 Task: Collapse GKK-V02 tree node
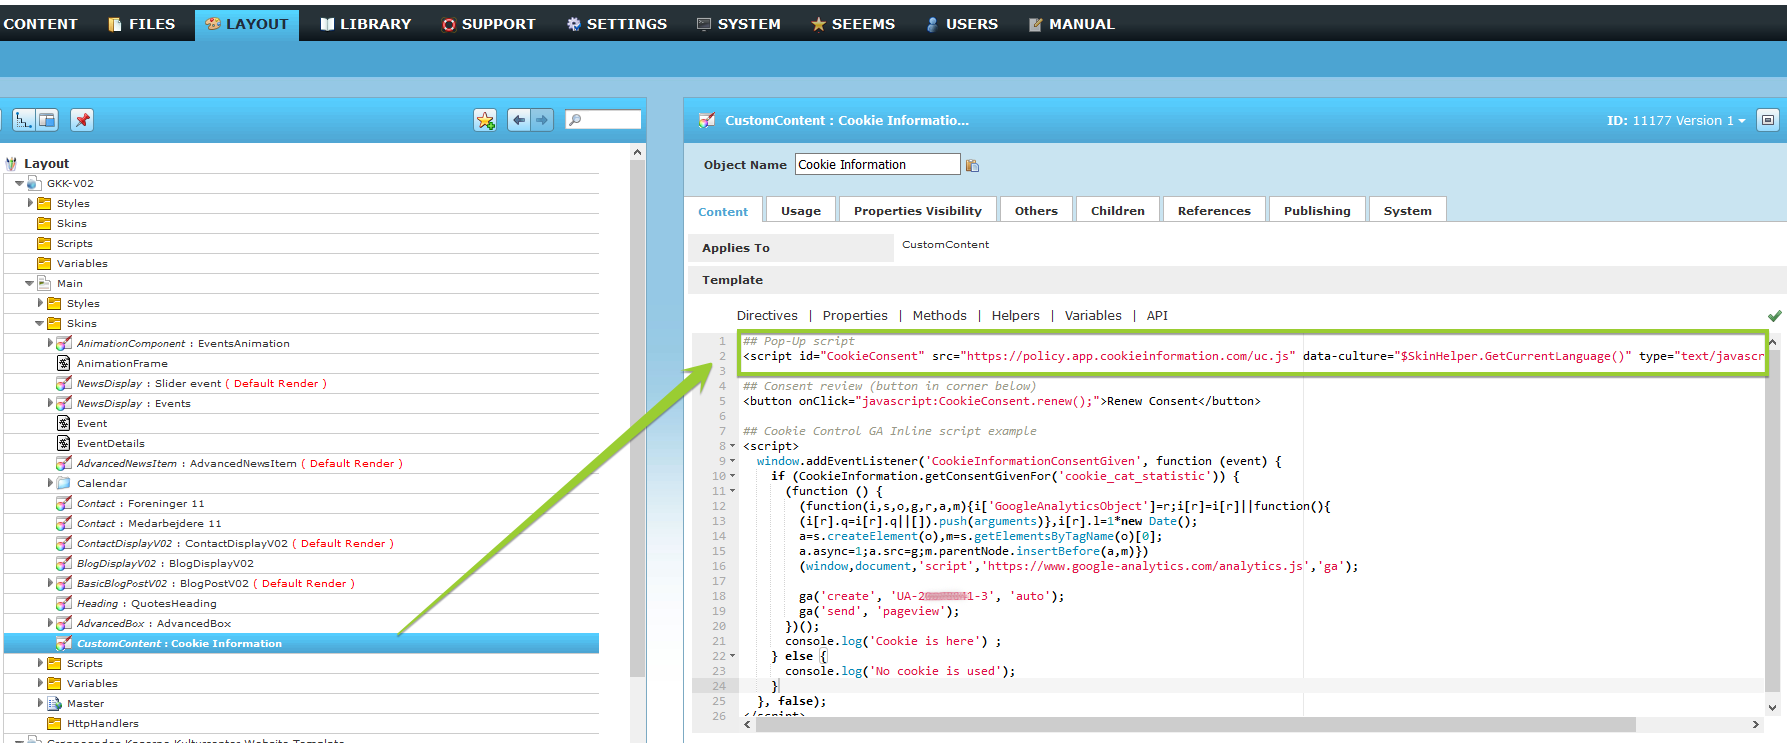point(19,183)
